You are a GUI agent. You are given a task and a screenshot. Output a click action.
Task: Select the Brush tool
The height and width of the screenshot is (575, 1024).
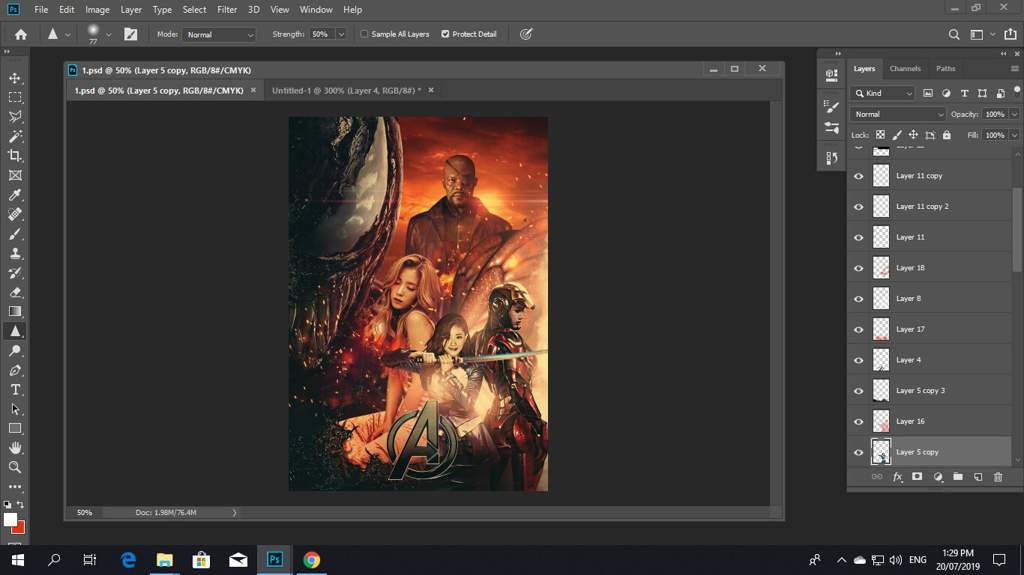pyautogui.click(x=15, y=234)
